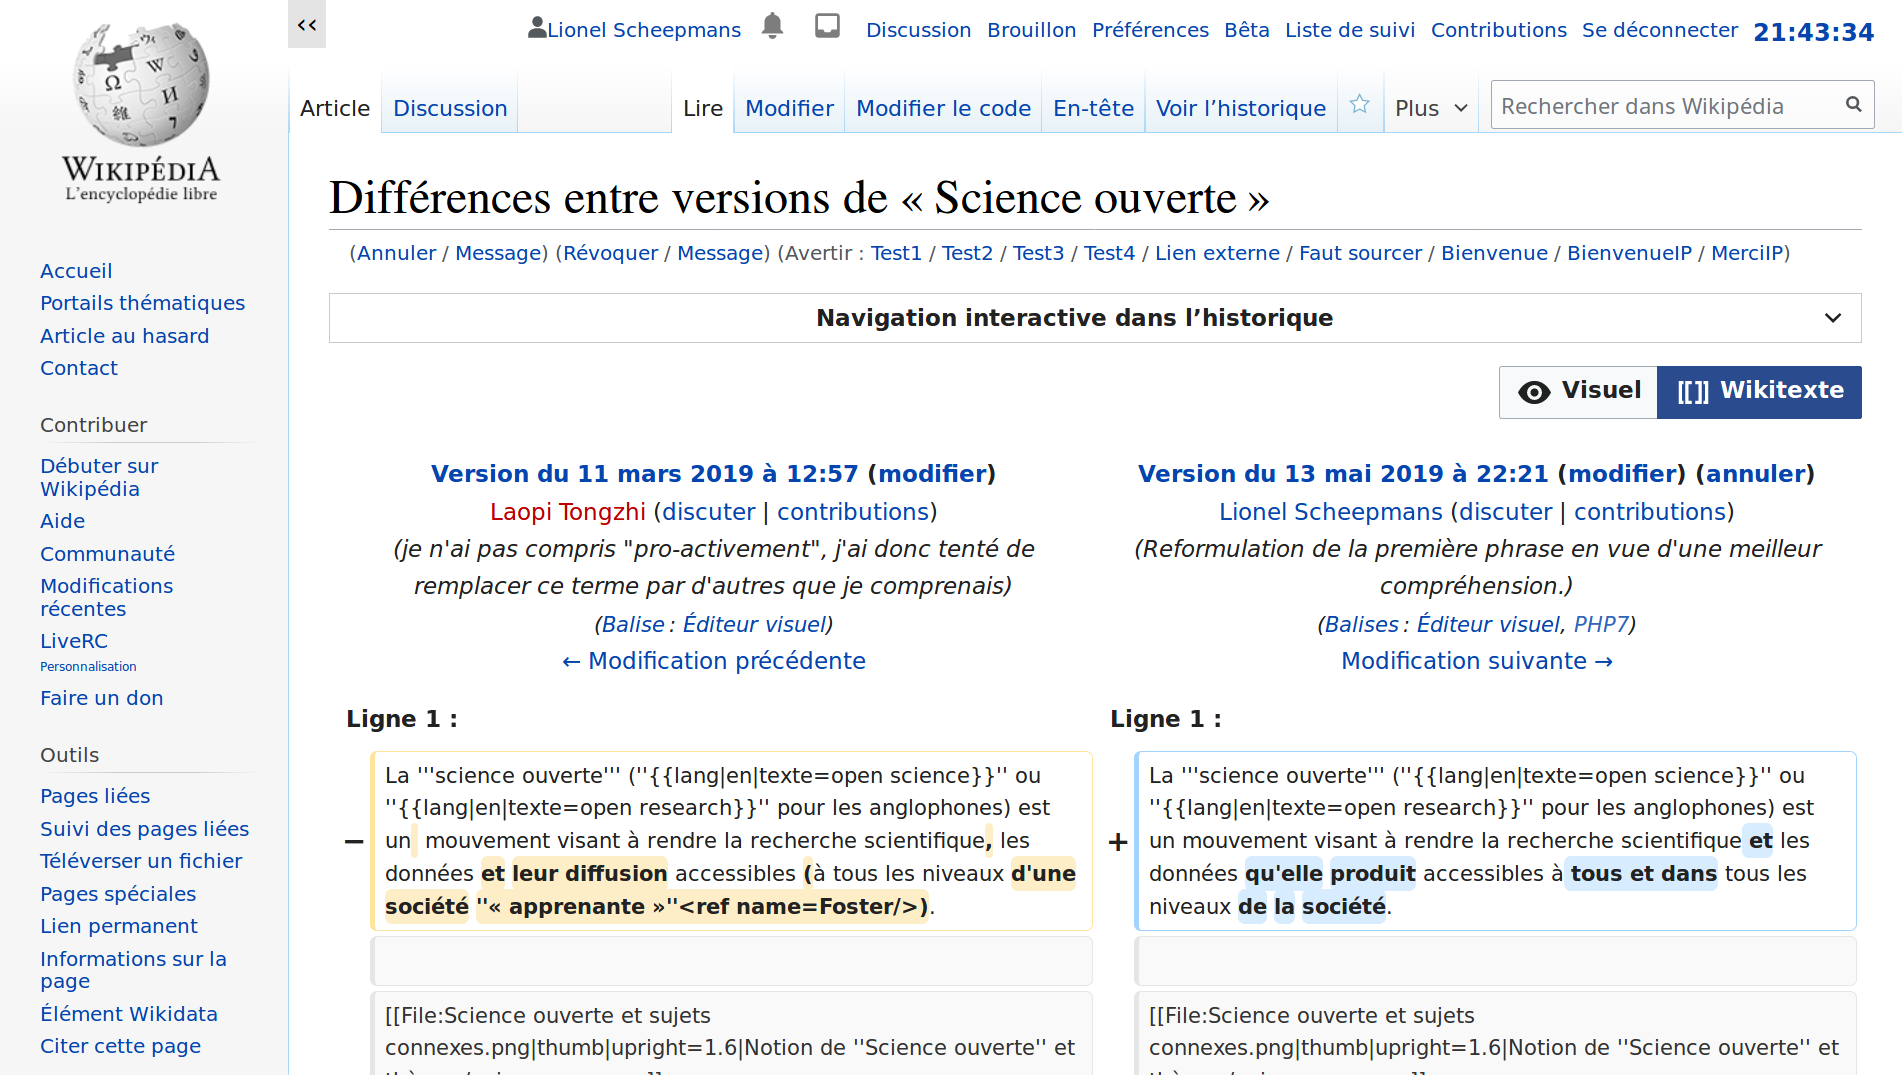Open Liste de suivi in top bar
Viewport: 1902px width, 1075px height.
pos(1350,30)
